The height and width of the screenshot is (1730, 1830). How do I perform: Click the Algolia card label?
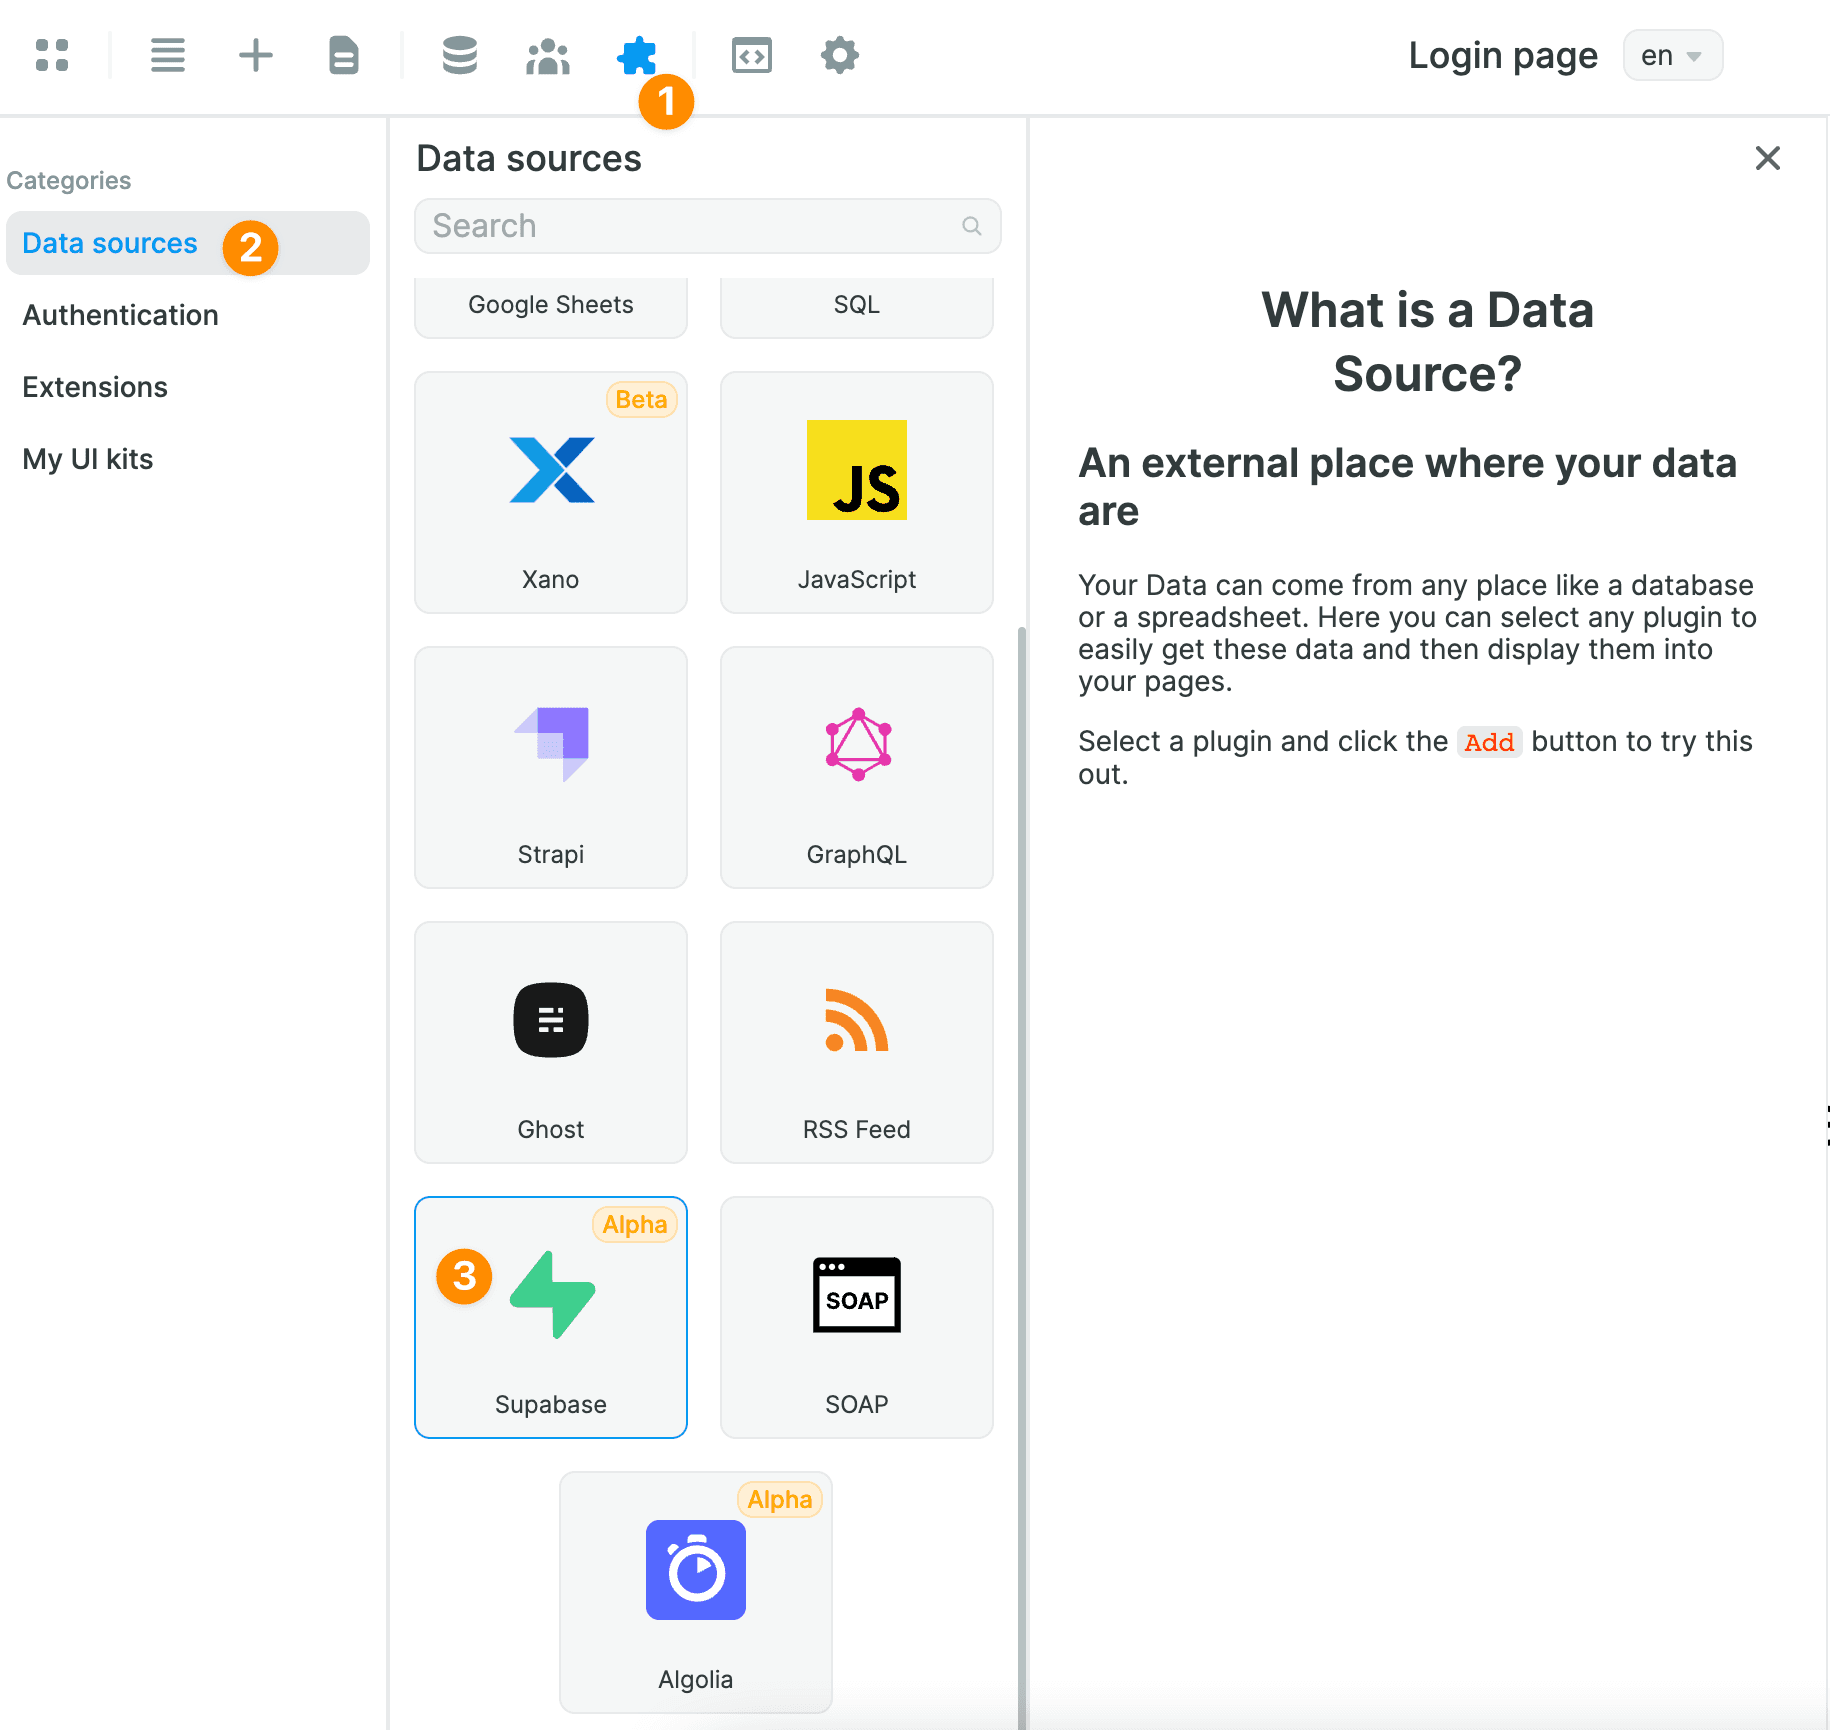tap(696, 1679)
